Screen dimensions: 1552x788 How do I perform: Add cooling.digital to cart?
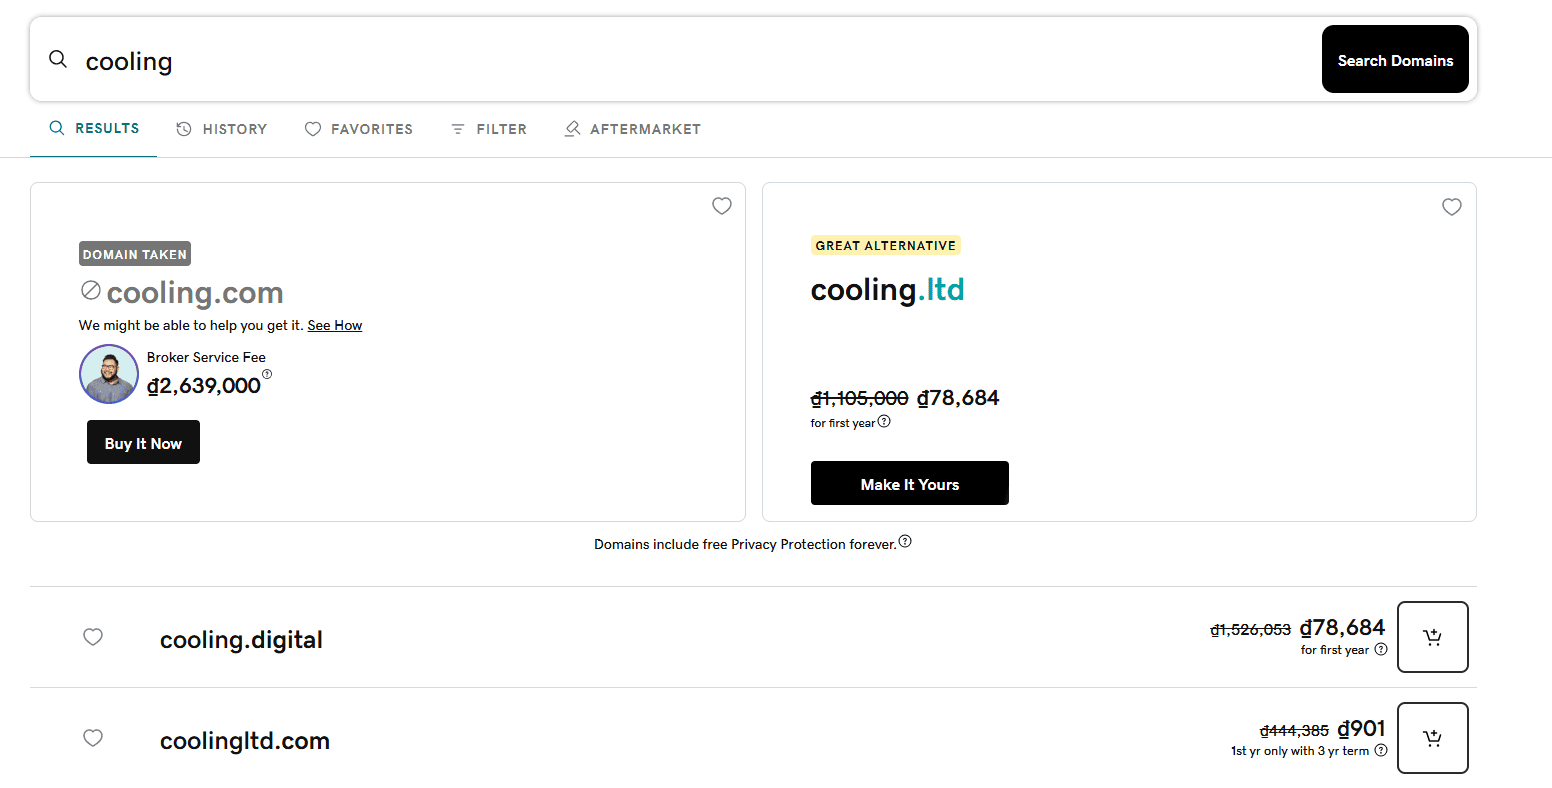coord(1432,637)
